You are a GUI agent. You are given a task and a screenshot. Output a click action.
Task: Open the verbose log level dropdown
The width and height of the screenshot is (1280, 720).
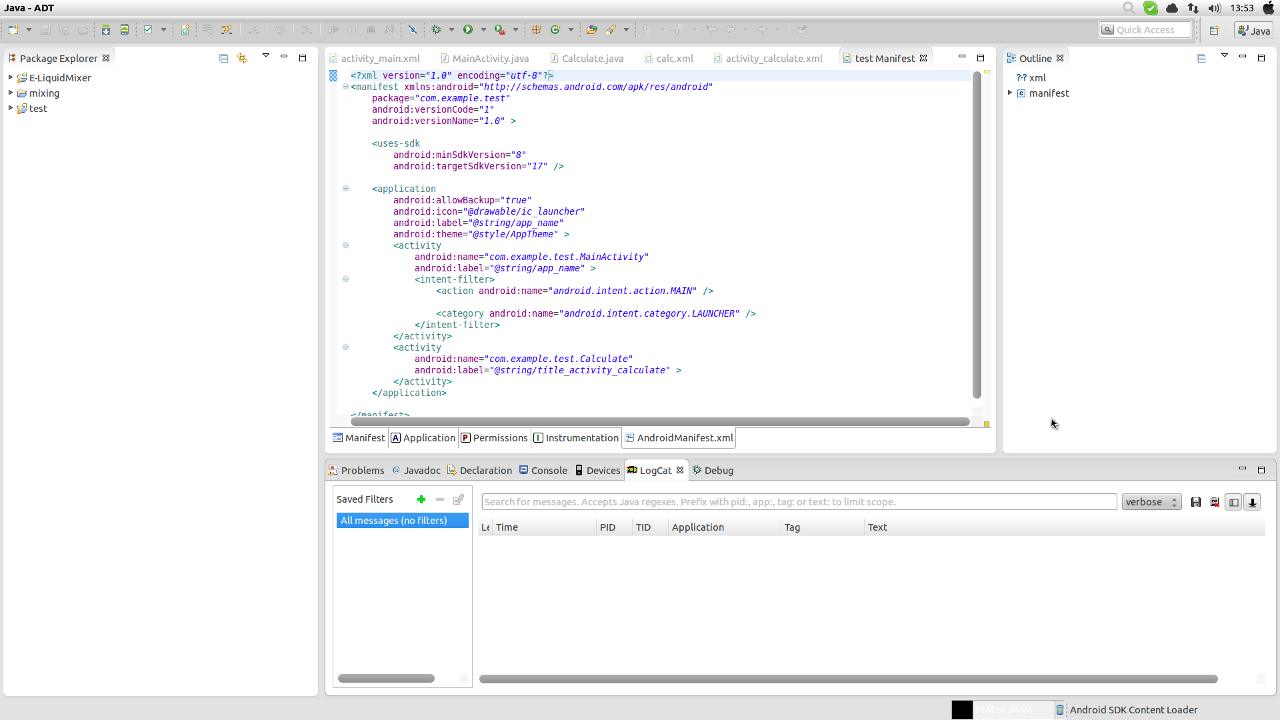[x=1151, y=502]
